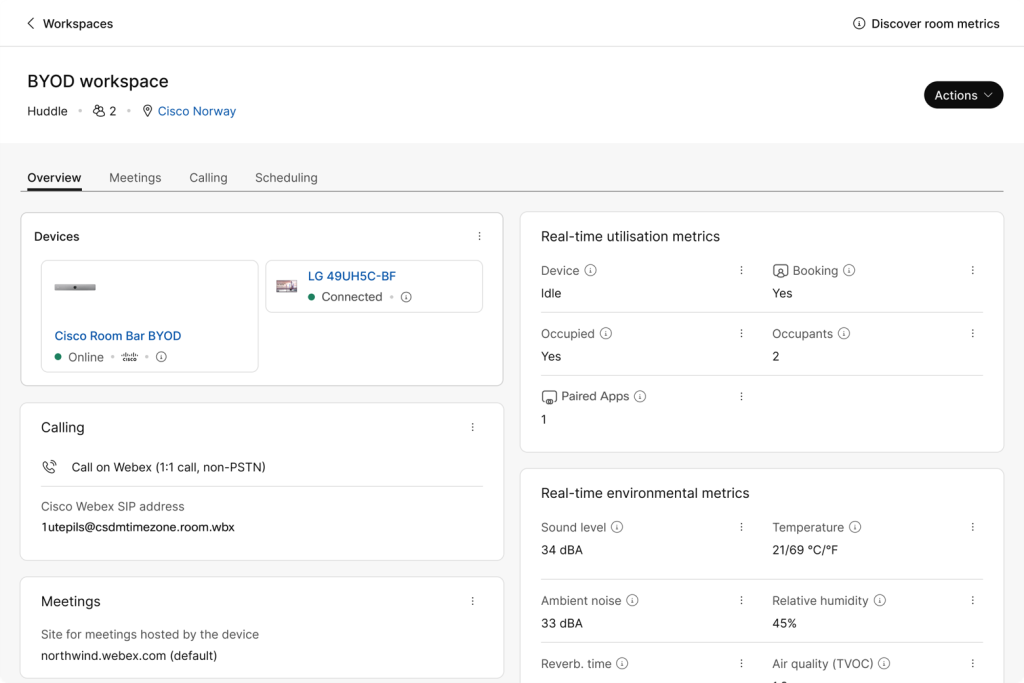The width and height of the screenshot is (1024, 683).
Task: Open the Meetings card more options menu
Action: [473, 602]
